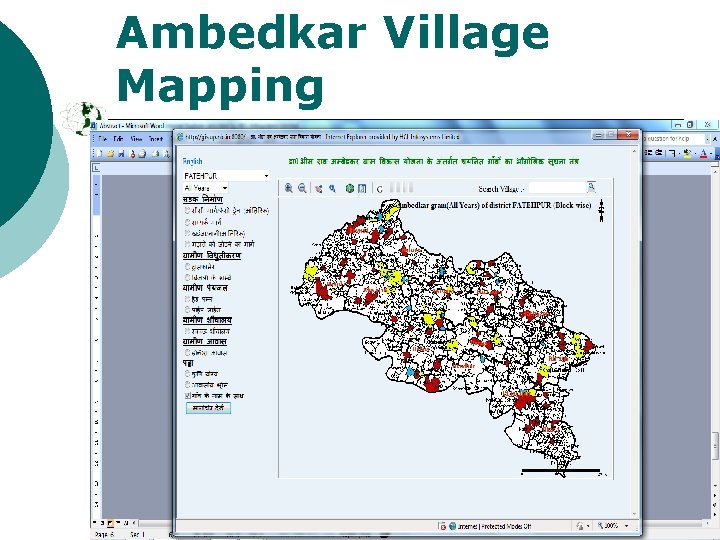Viewport: 720px width, 540px height.
Task: Click the map legend icon beside the globe
Action: tap(362, 188)
